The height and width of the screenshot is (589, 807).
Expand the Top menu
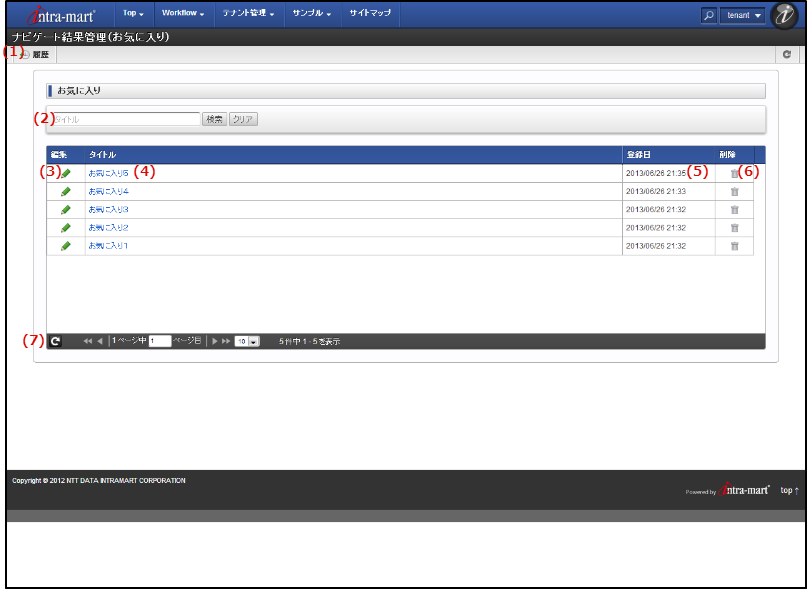(x=133, y=13)
